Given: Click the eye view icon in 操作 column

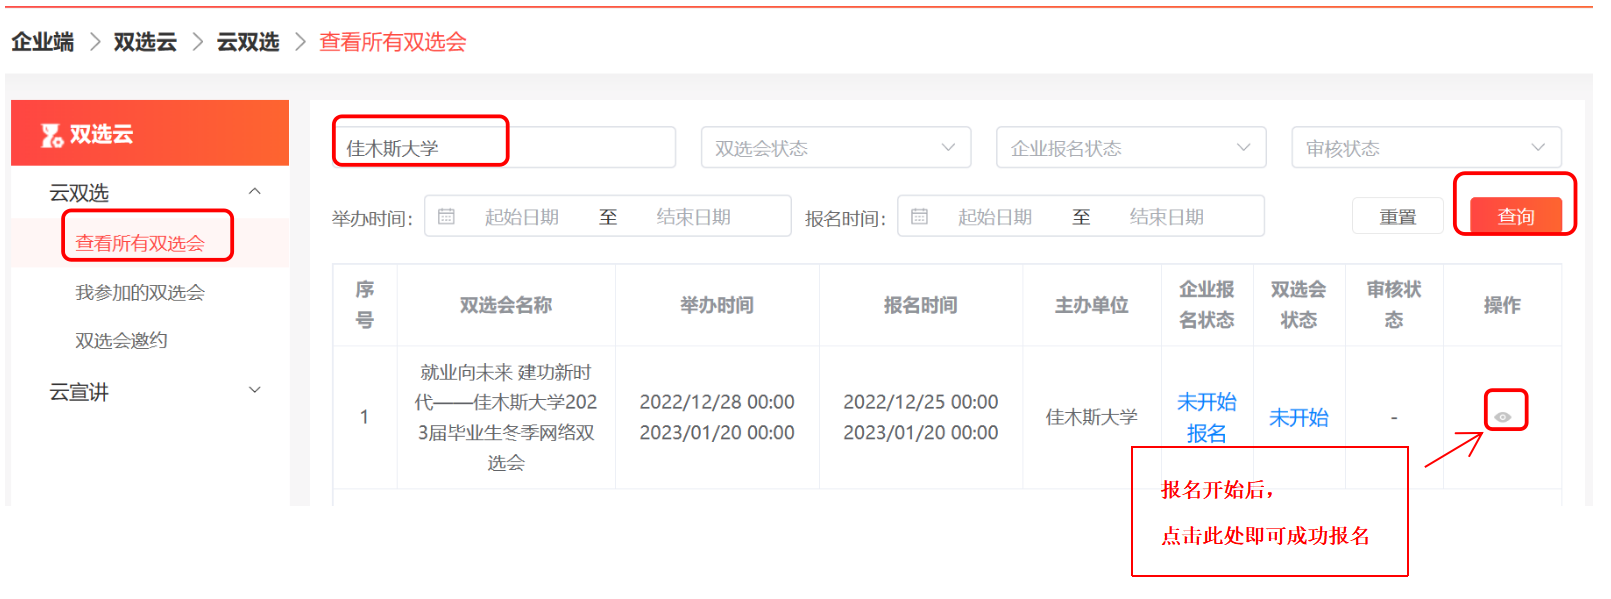Looking at the screenshot, I should click(1502, 417).
